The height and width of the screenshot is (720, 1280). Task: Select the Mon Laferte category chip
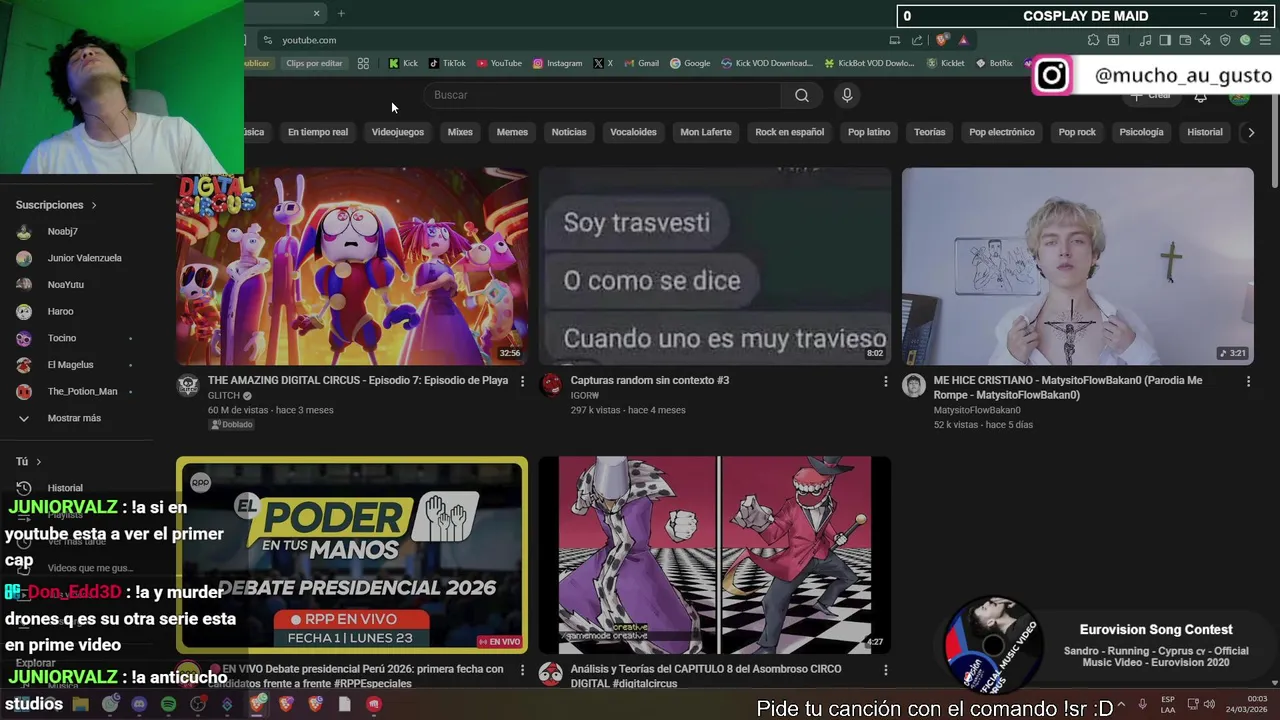click(x=706, y=132)
